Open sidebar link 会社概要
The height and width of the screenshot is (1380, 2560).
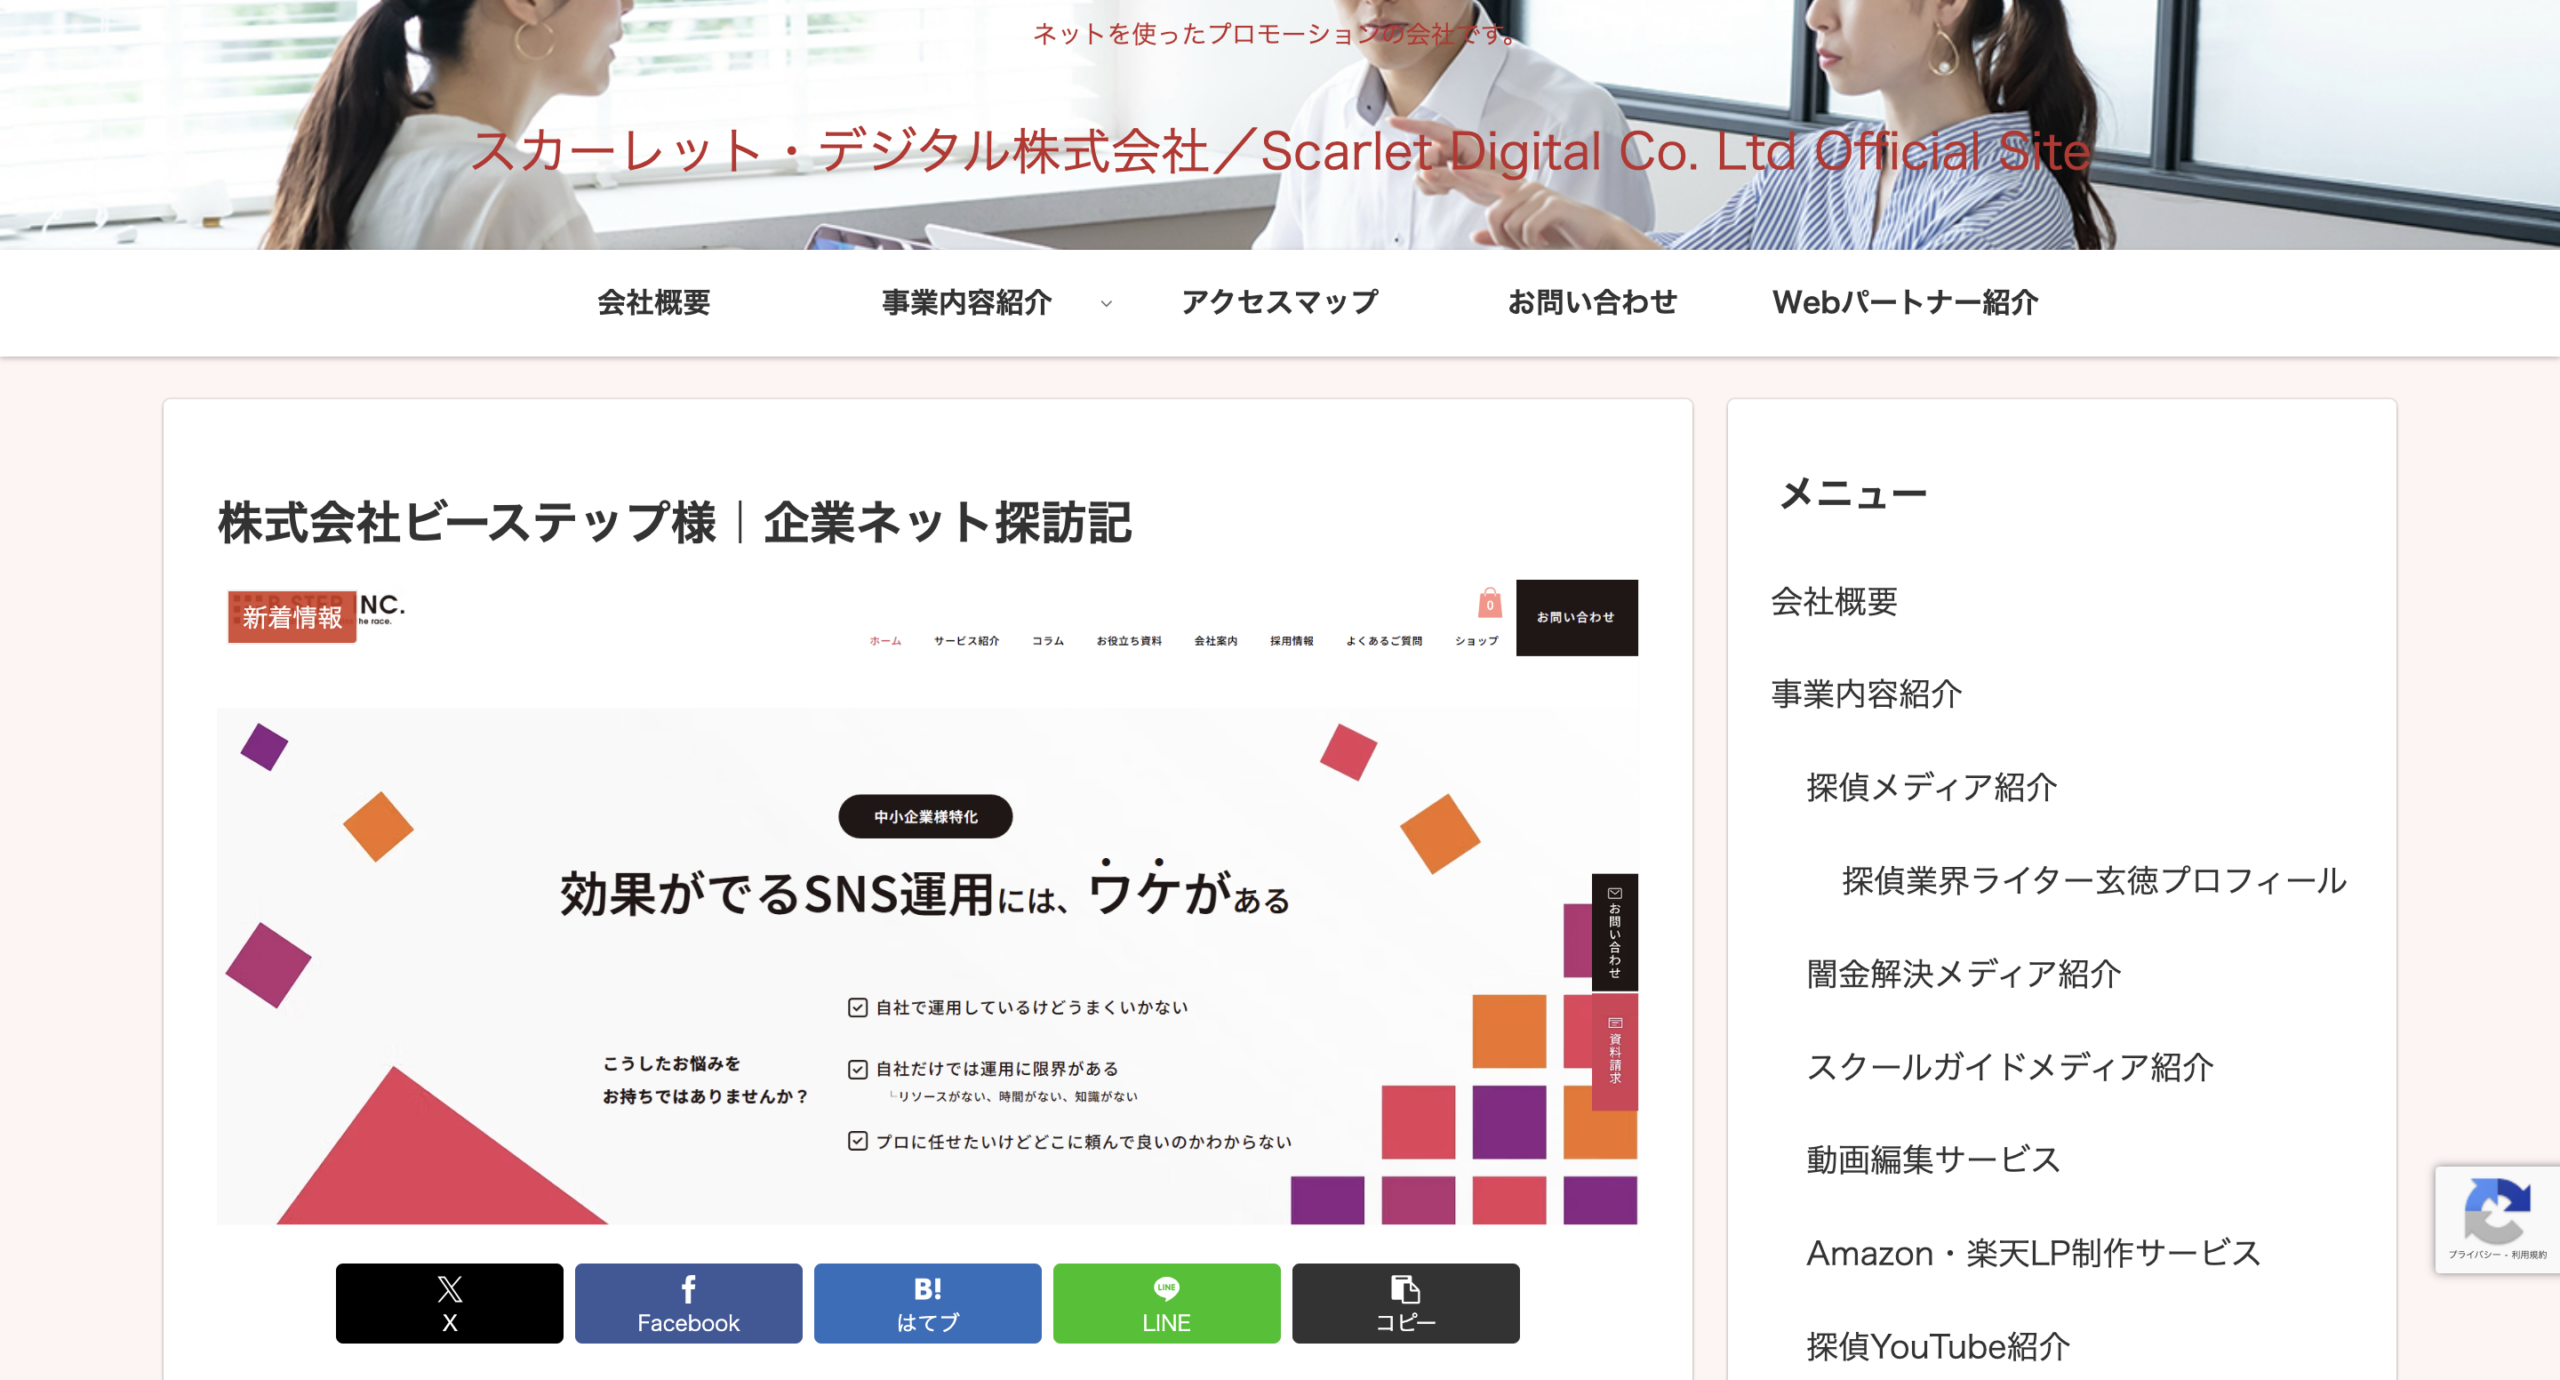pos(1834,601)
